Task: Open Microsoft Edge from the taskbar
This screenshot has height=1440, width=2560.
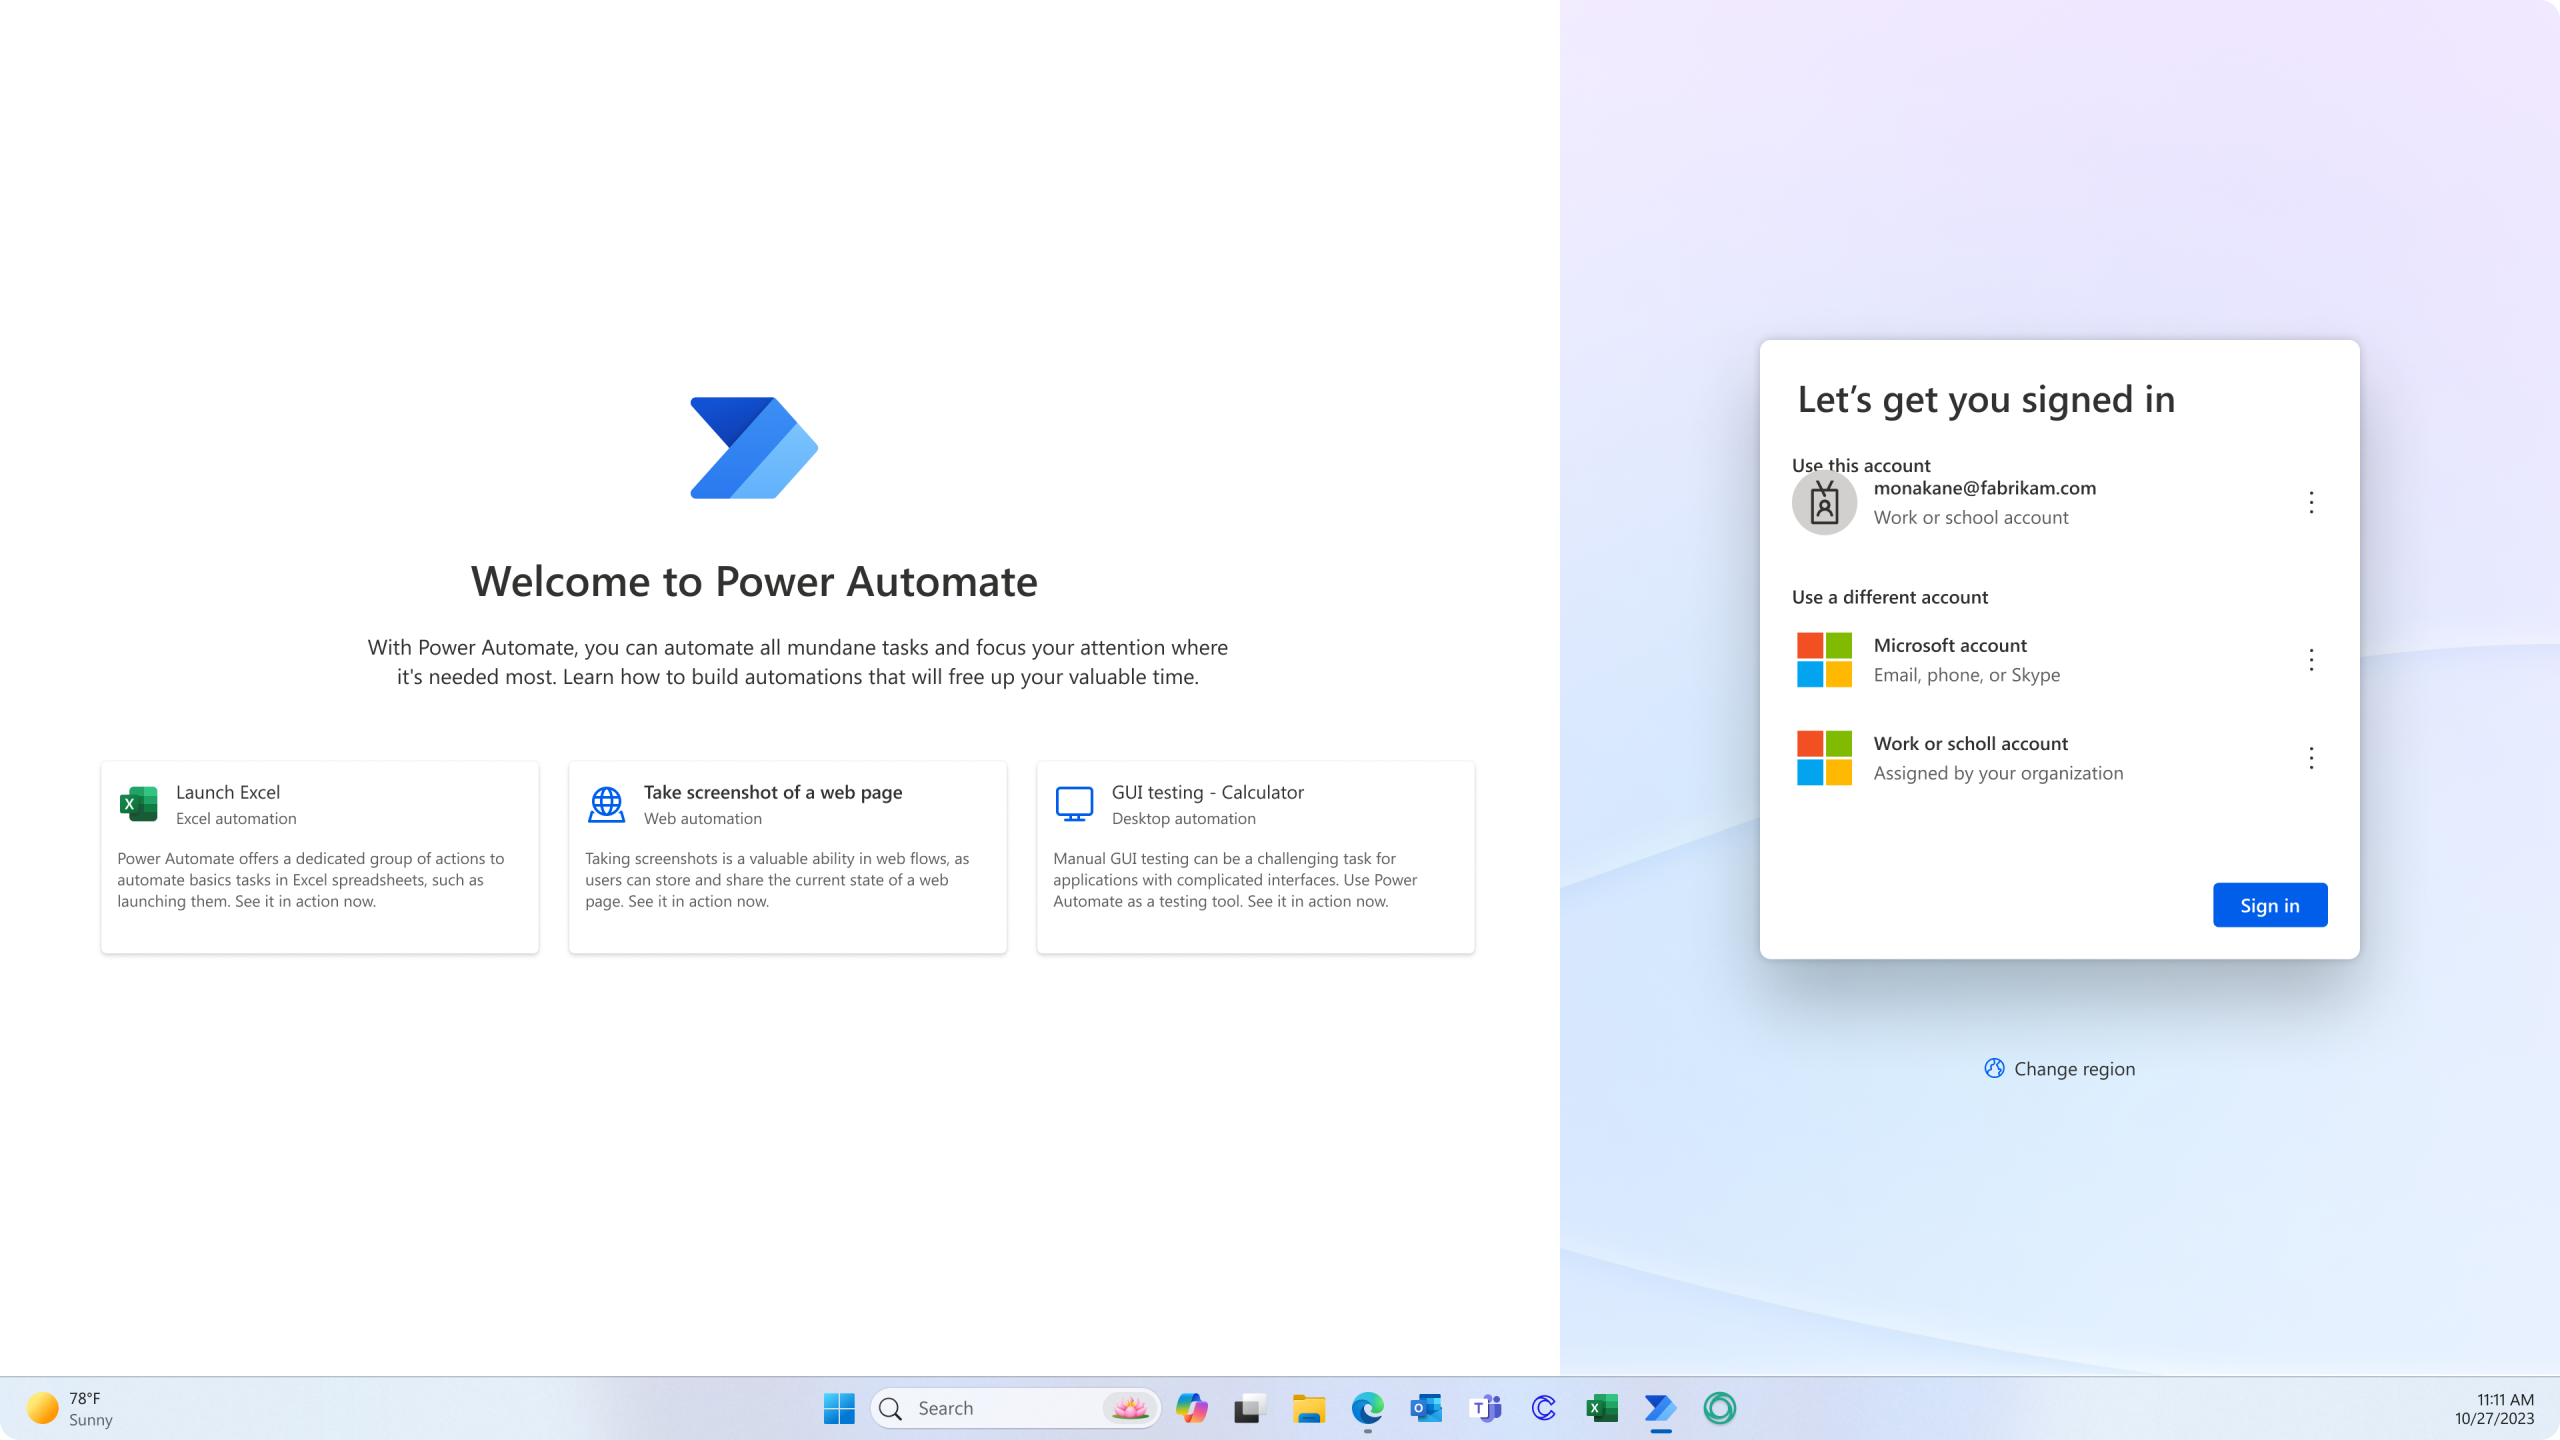Action: tap(1367, 1408)
